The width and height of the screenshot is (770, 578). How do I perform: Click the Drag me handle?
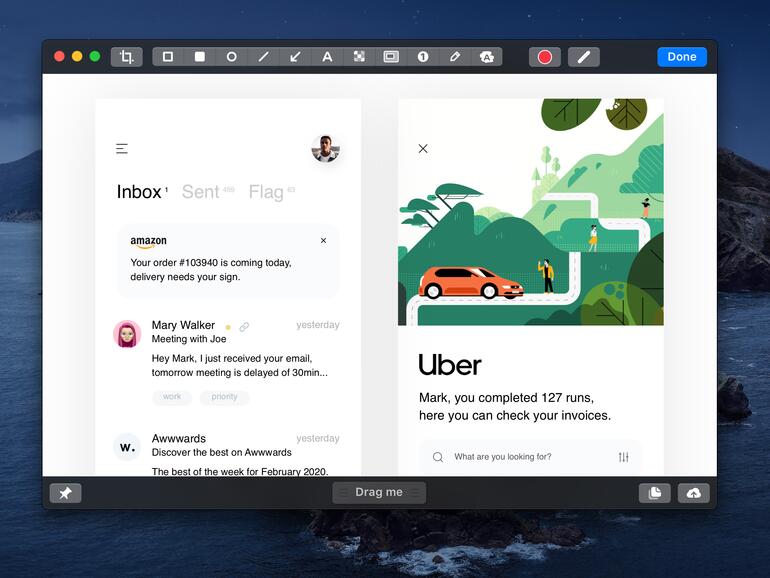(379, 493)
